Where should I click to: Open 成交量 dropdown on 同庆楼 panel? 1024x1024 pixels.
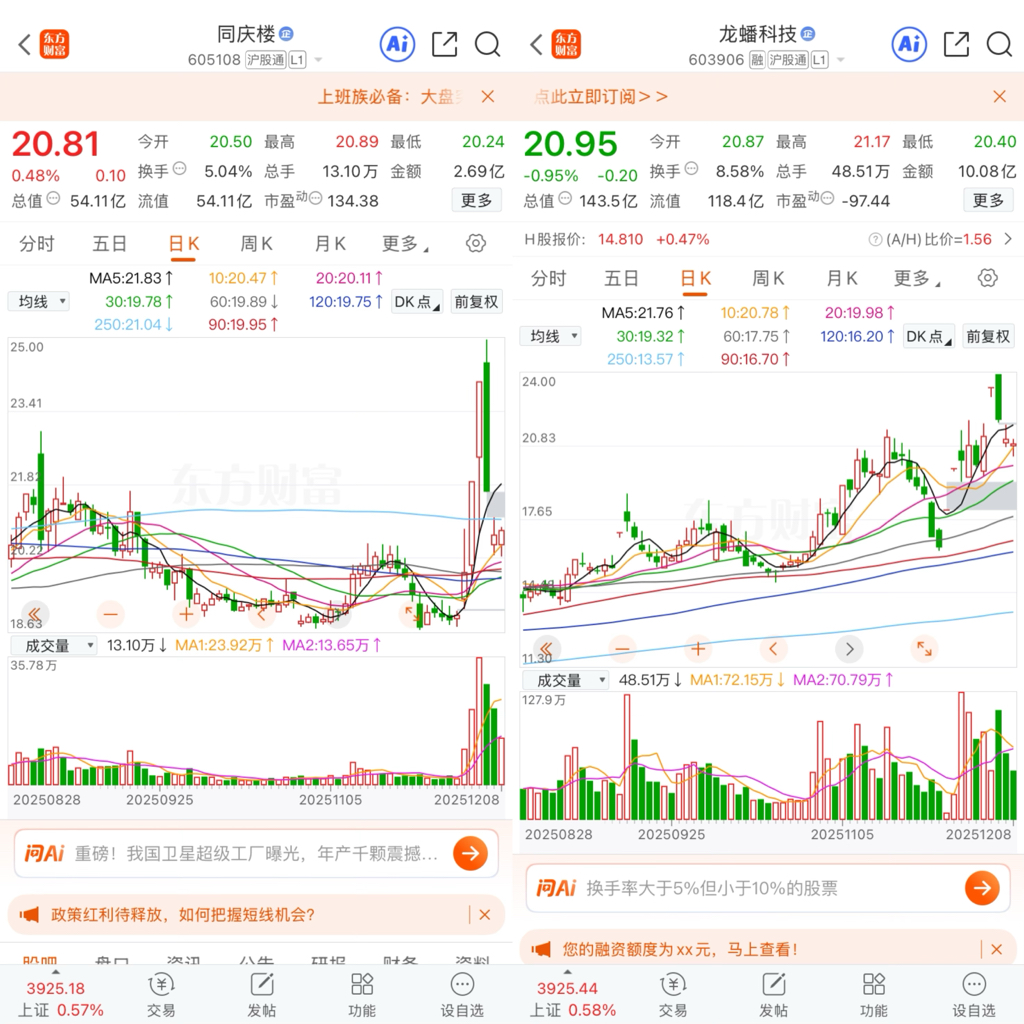pos(54,646)
